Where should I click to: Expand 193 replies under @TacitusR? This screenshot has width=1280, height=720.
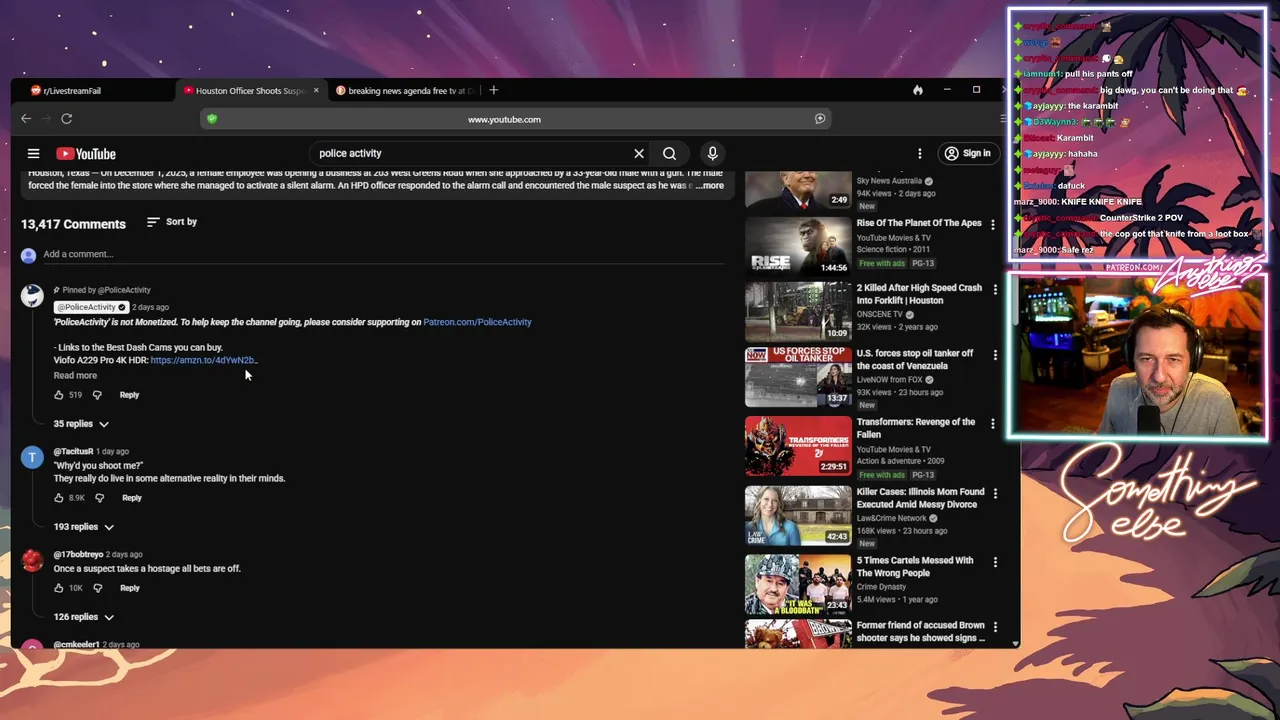tap(84, 527)
